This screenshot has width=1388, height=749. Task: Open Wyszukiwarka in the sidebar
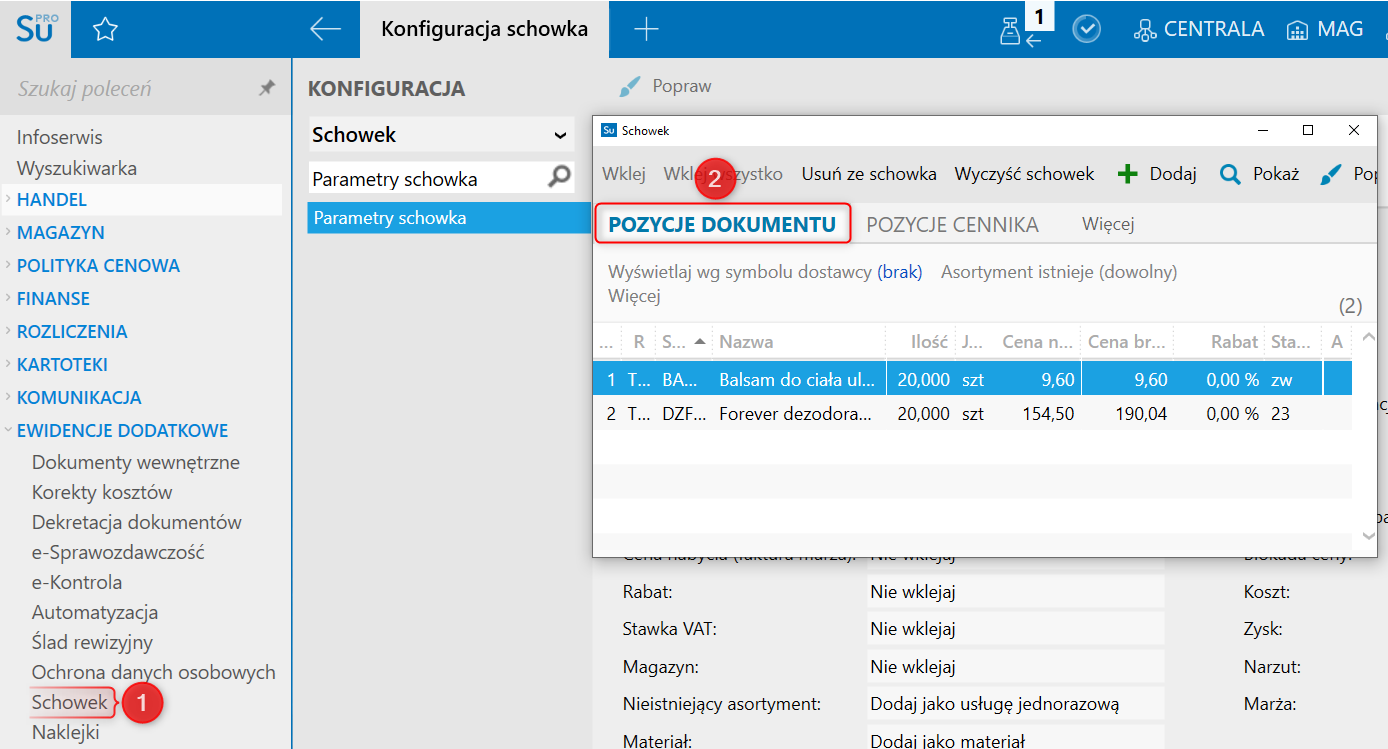(x=77, y=168)
